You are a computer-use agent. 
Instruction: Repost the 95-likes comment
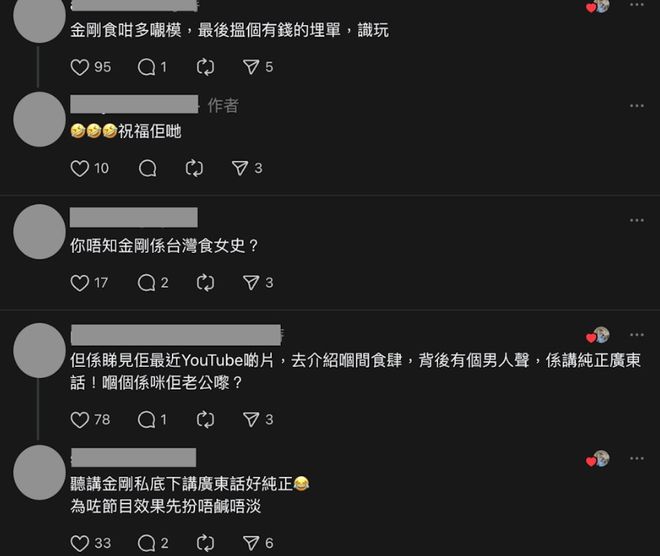pos(205,67)
